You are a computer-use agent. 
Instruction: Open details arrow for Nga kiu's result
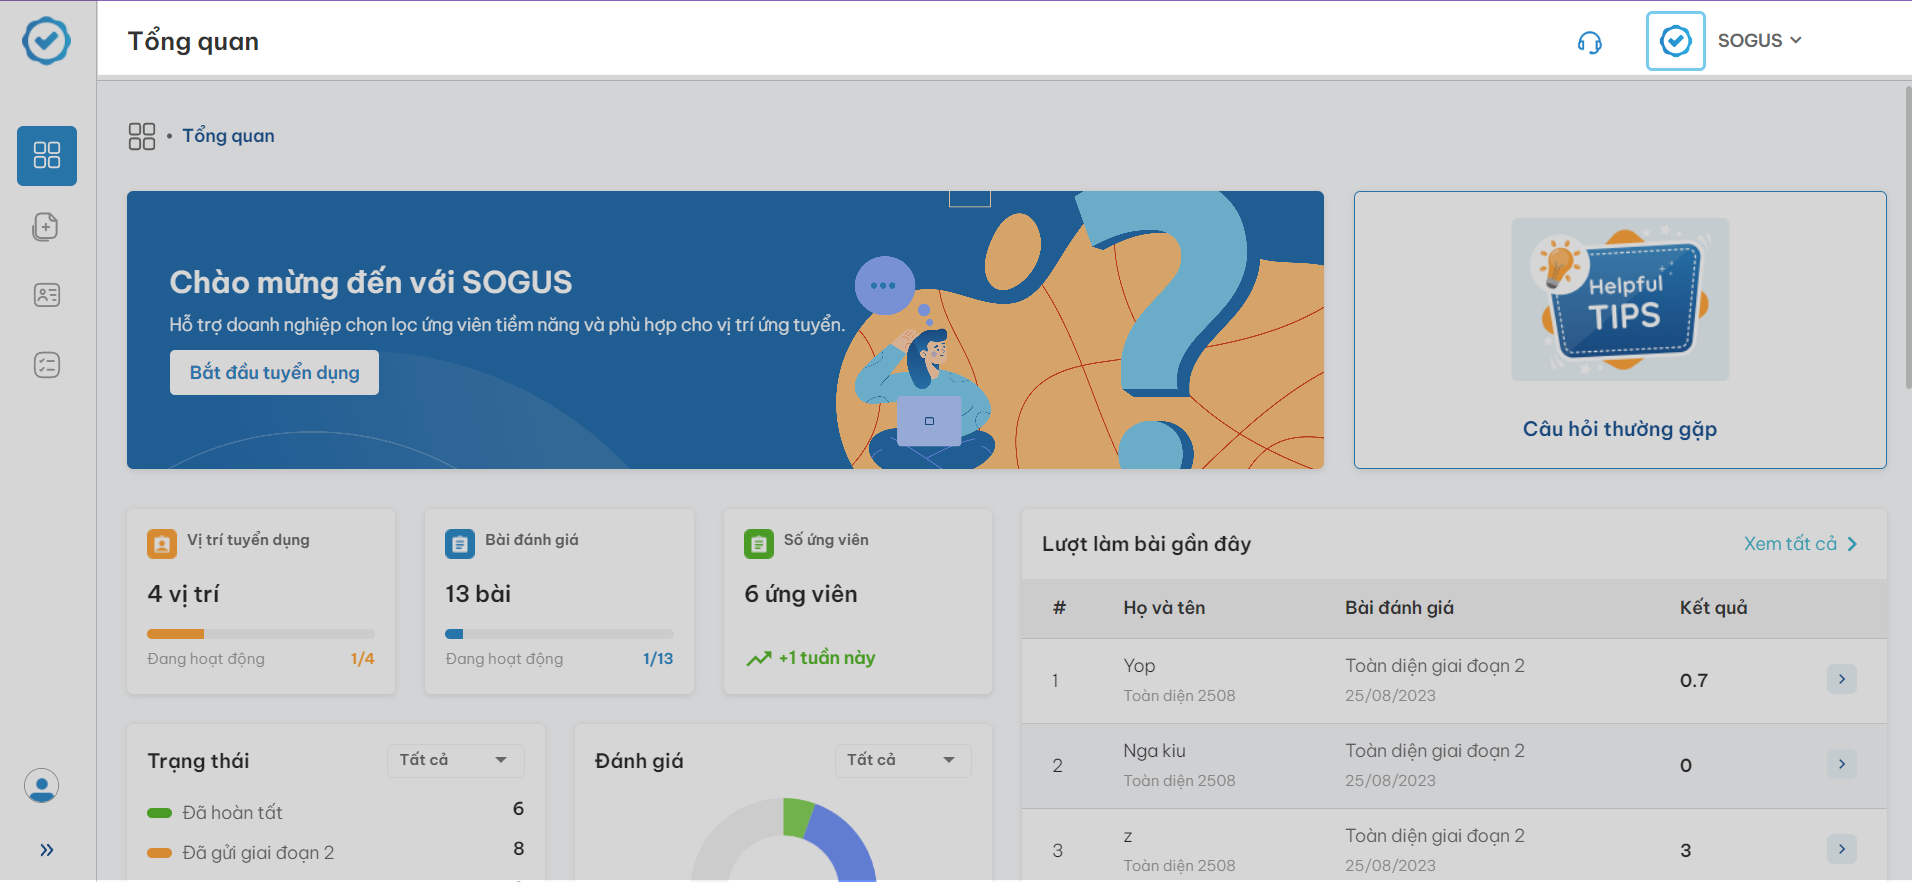(x=1841, y=765)
